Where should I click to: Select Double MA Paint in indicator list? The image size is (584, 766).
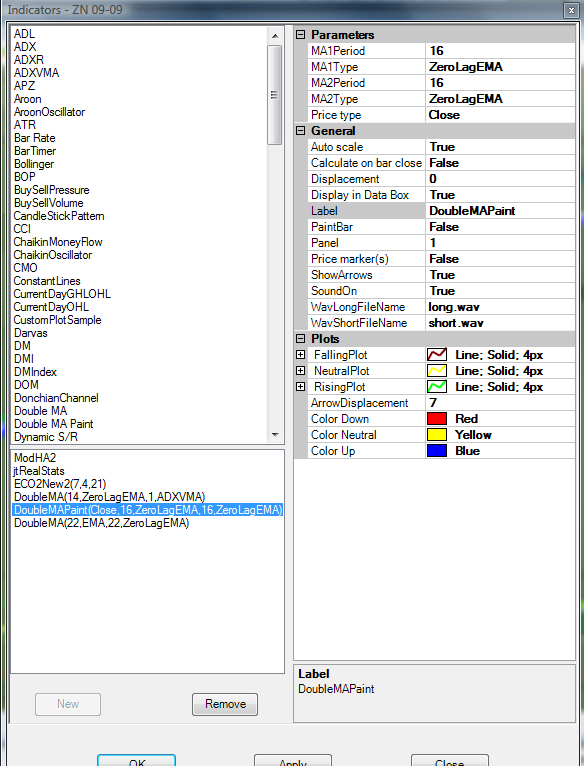[54, 424]
